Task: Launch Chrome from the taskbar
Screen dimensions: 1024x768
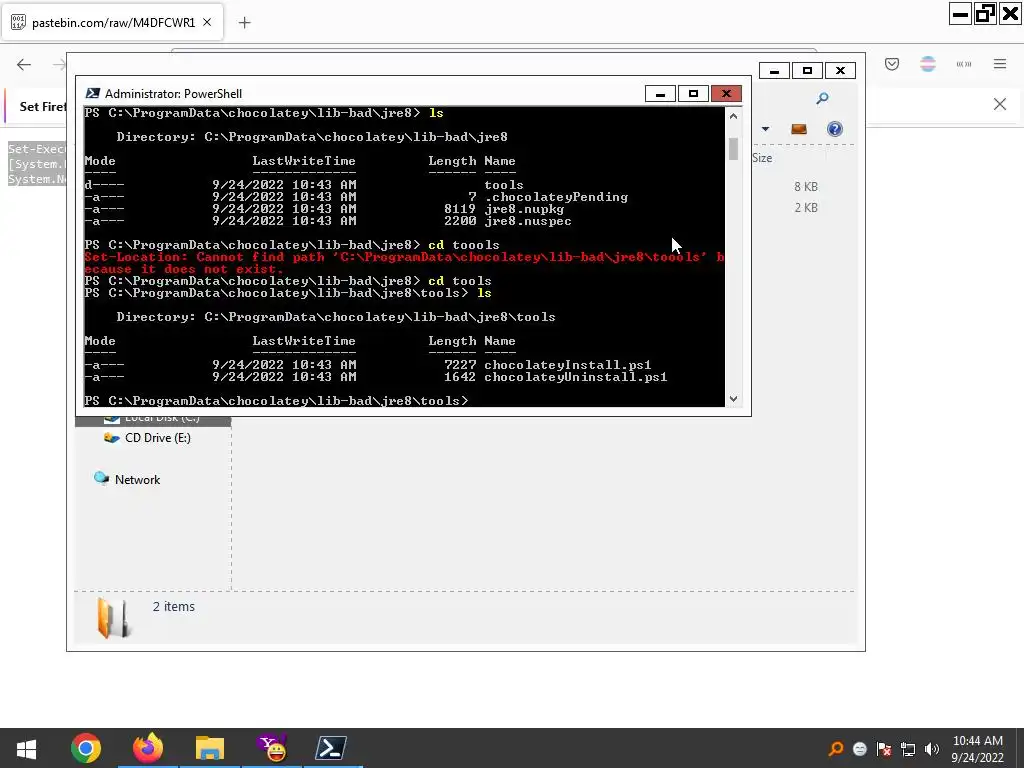Action: [86, 748]
